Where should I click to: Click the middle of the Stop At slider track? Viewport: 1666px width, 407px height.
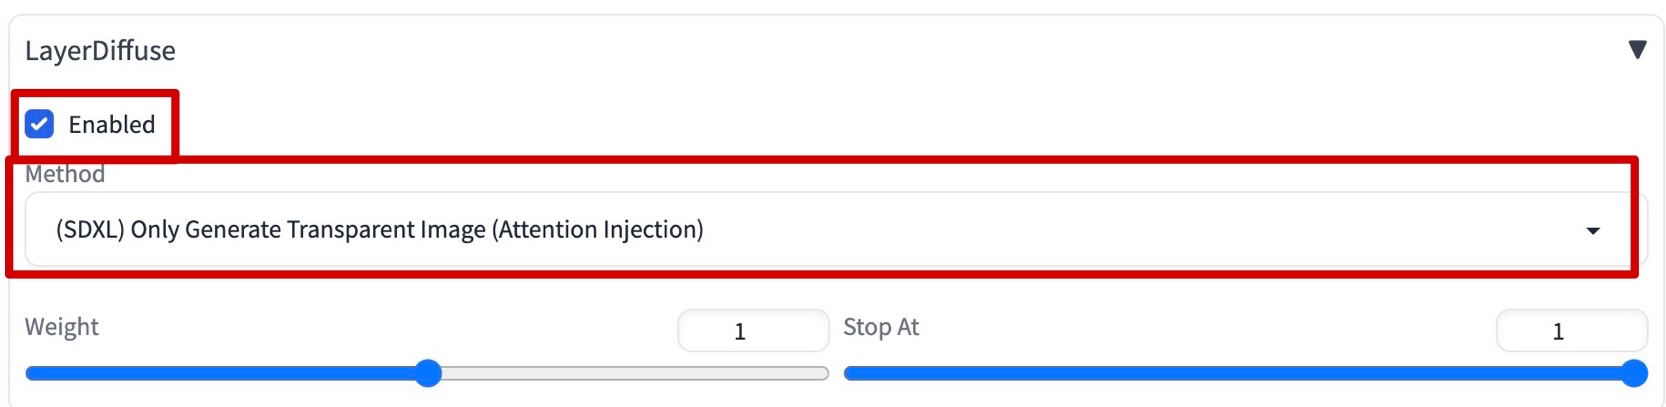1238,373
